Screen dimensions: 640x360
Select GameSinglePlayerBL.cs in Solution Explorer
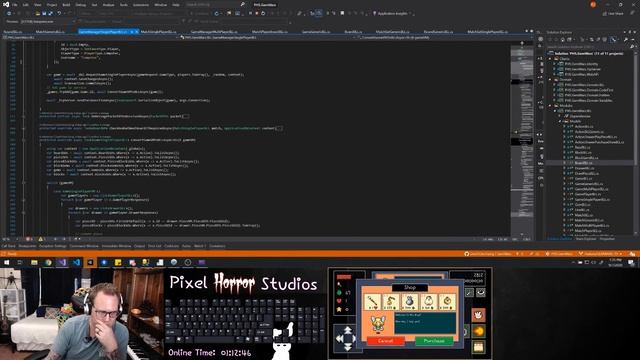(x=592, y=200)
